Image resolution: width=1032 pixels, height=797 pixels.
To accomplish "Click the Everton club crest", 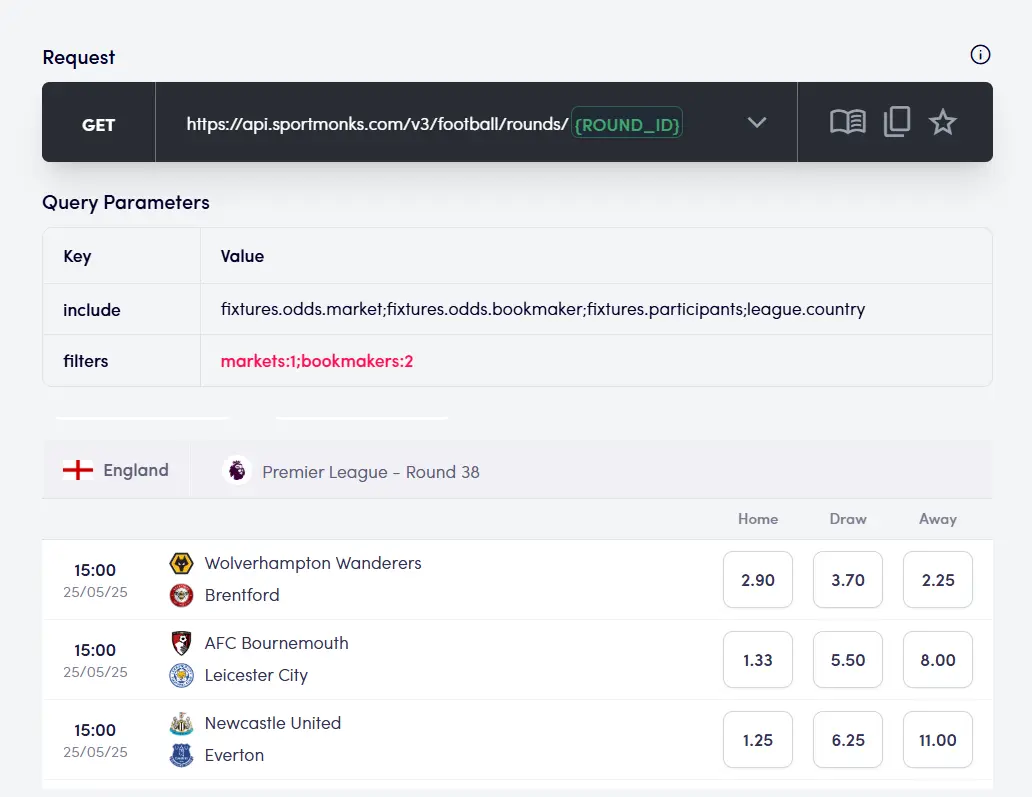I will coord(182,755).
